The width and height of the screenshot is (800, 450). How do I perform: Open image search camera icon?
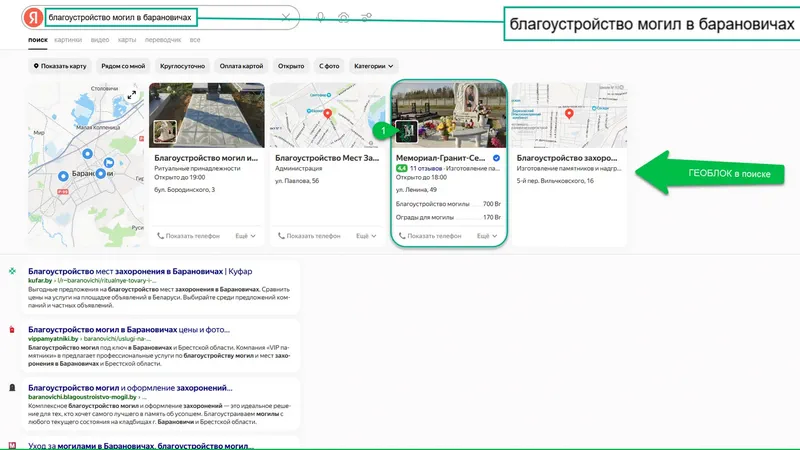point(344,17)
